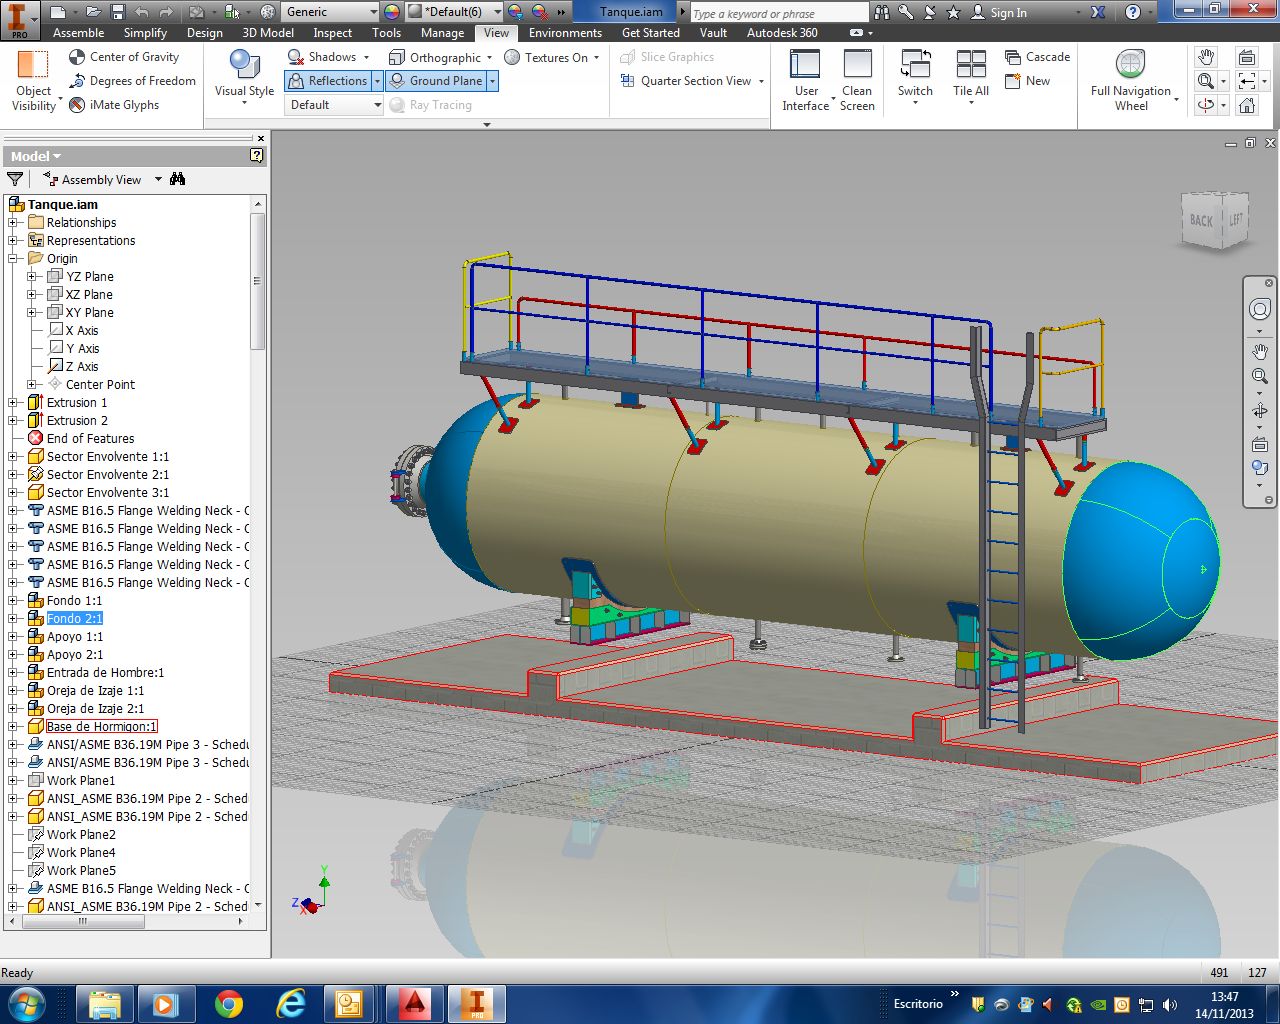1280x1024 pixels.
Task: Select the Clean Screen icon
Action: tap(857, 66)
